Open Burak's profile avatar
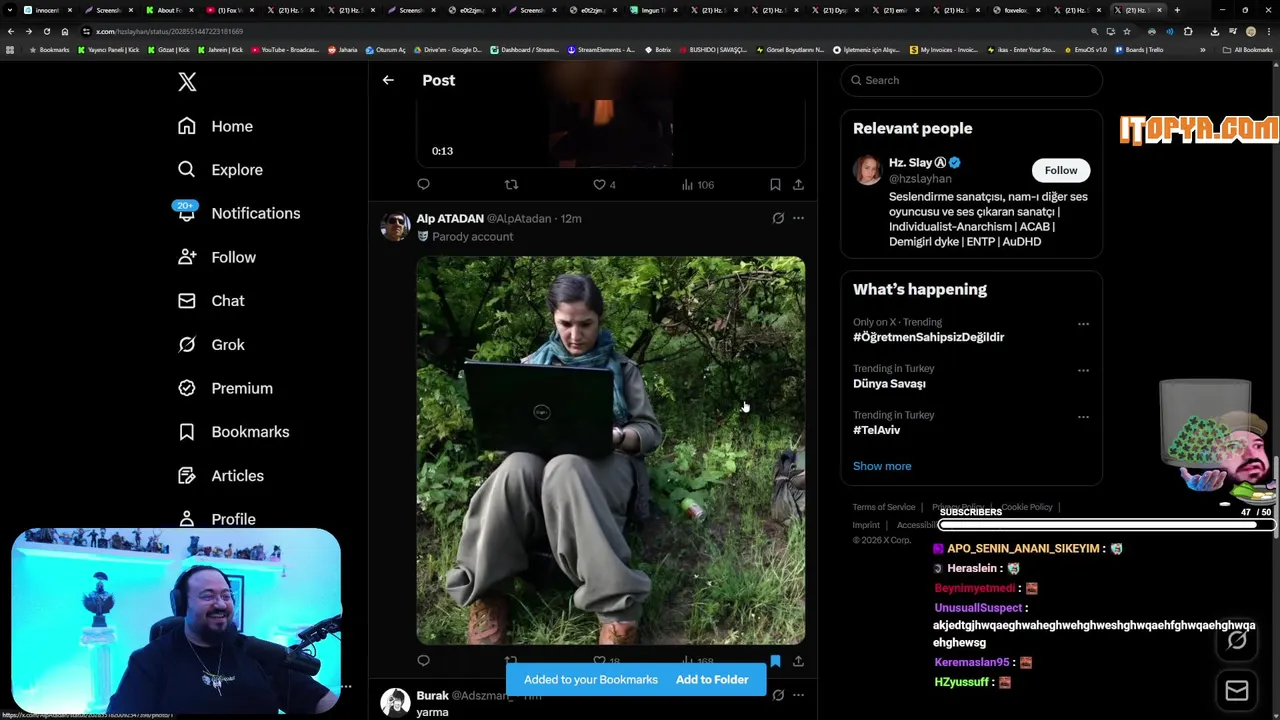The image size is (1280, 720). click(x=395, y=702)
